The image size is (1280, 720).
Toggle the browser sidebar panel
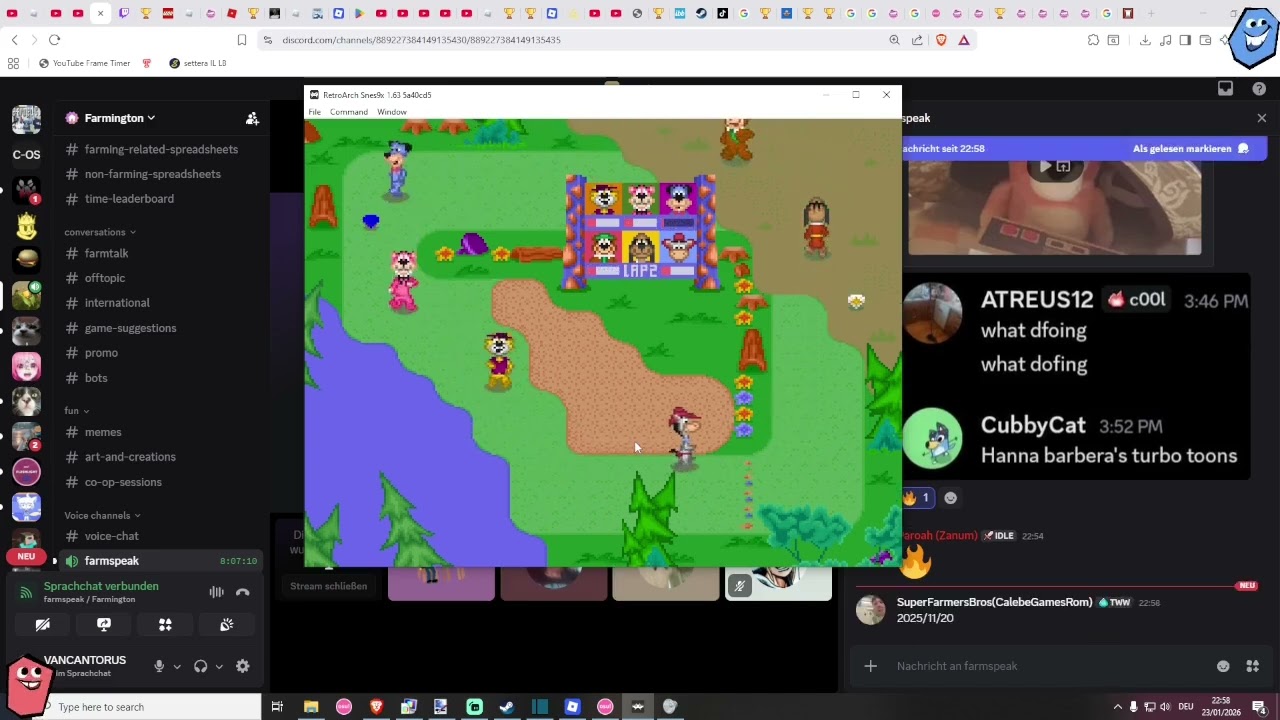click(1185, 40)
